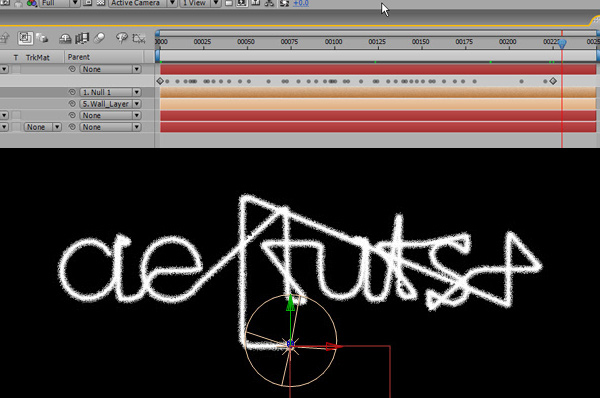Image resolution: width=600 pixels, height=398 pixels.
Task: Toggle the Frame Blending switch icon
Action: (x=82, y=38)
